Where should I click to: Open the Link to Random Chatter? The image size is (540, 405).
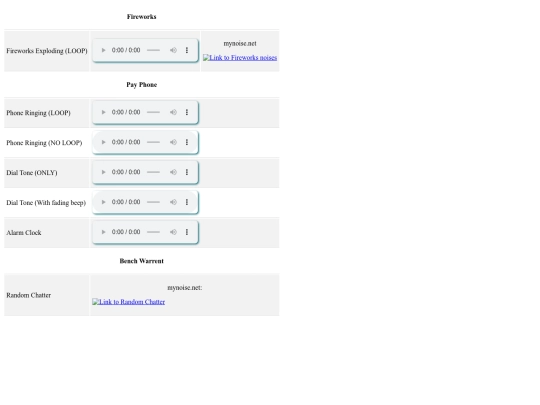pos(128,302)
